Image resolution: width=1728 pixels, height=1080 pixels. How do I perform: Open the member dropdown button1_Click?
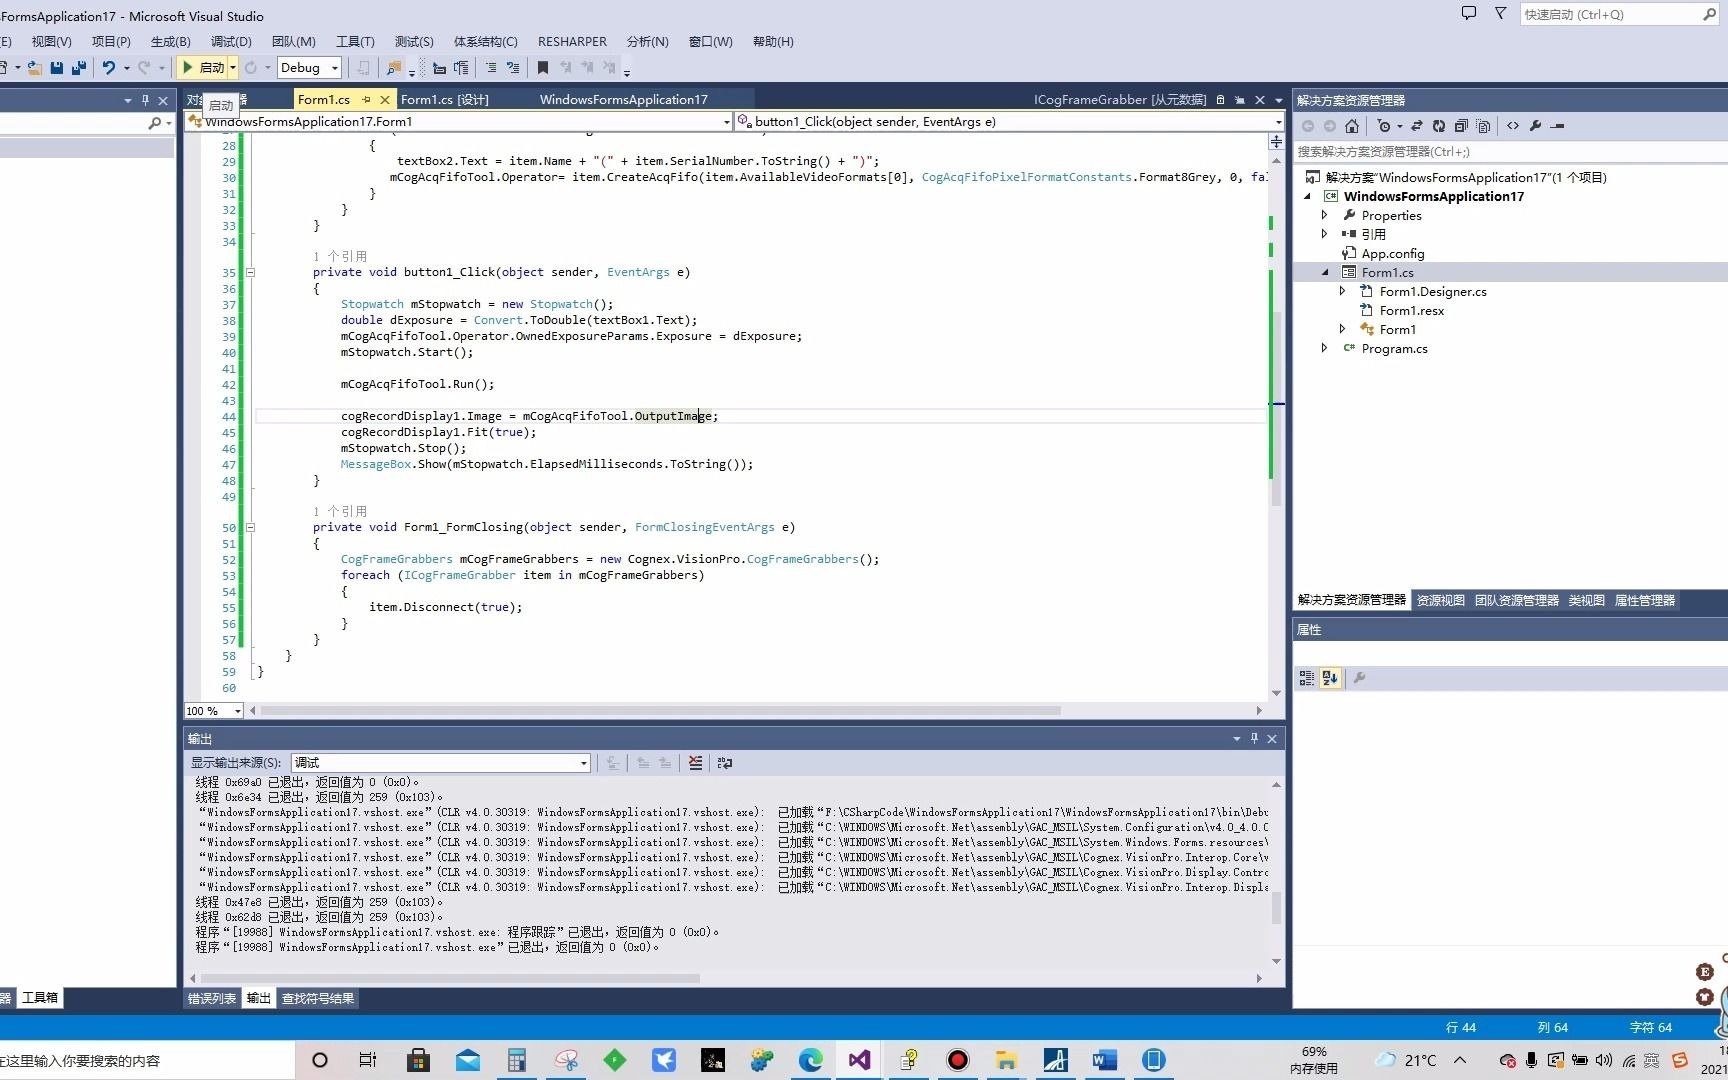1010,121
